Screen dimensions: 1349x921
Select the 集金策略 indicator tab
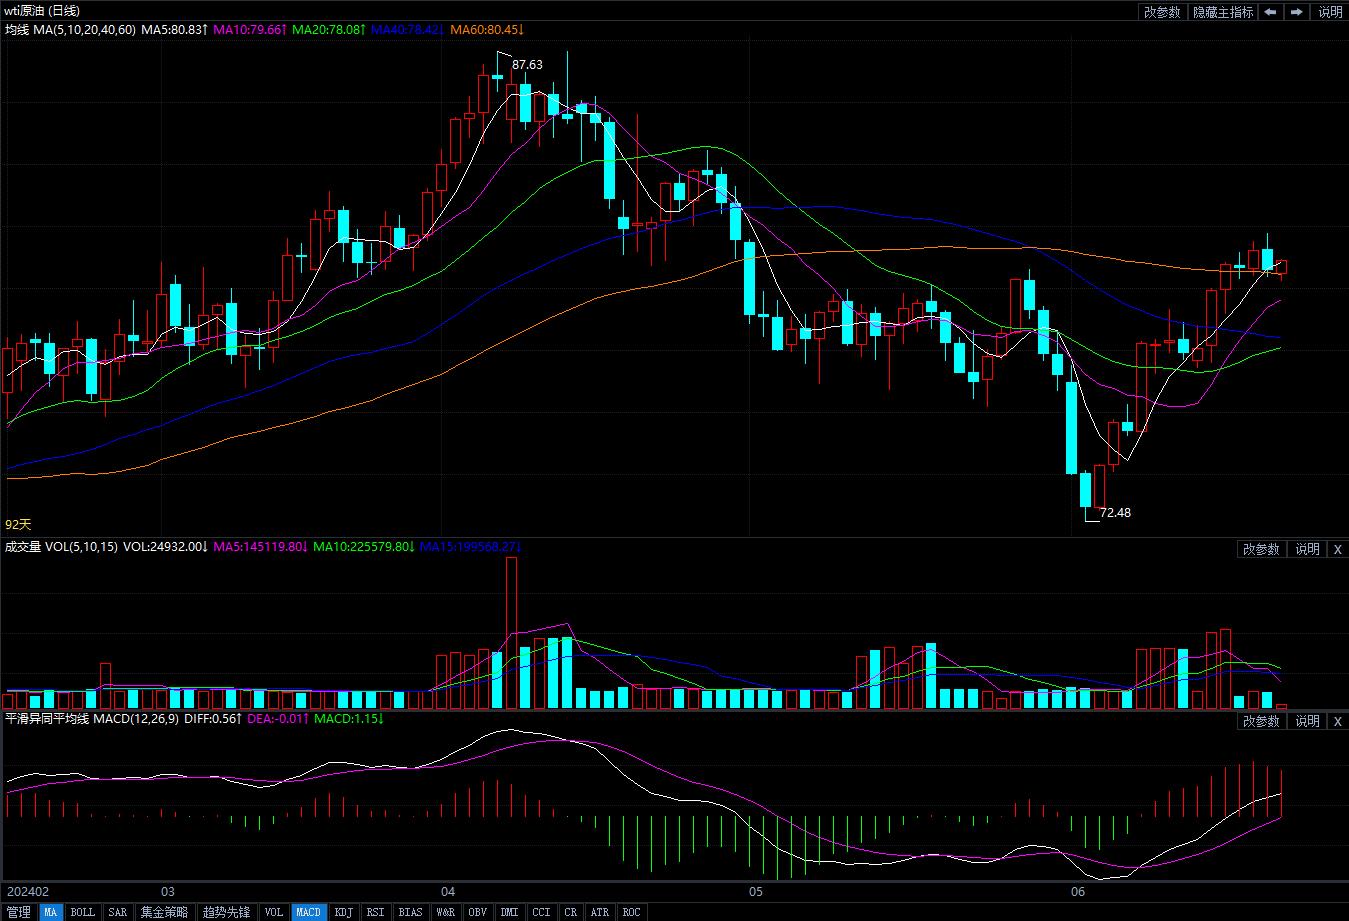164,912
